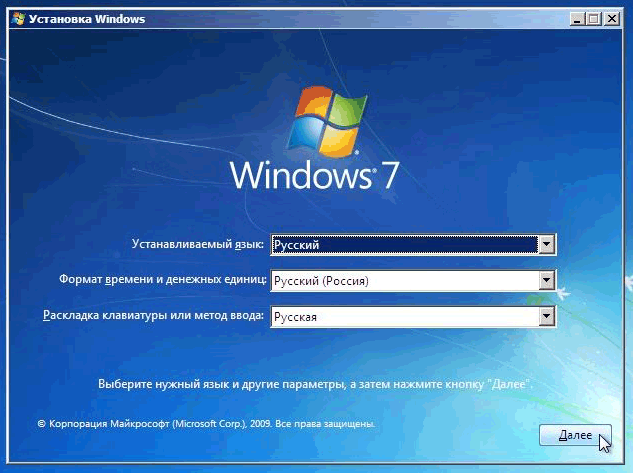Click the Далее button
The width and height of the screenshot is (633, 473).
tap(575, 435)
